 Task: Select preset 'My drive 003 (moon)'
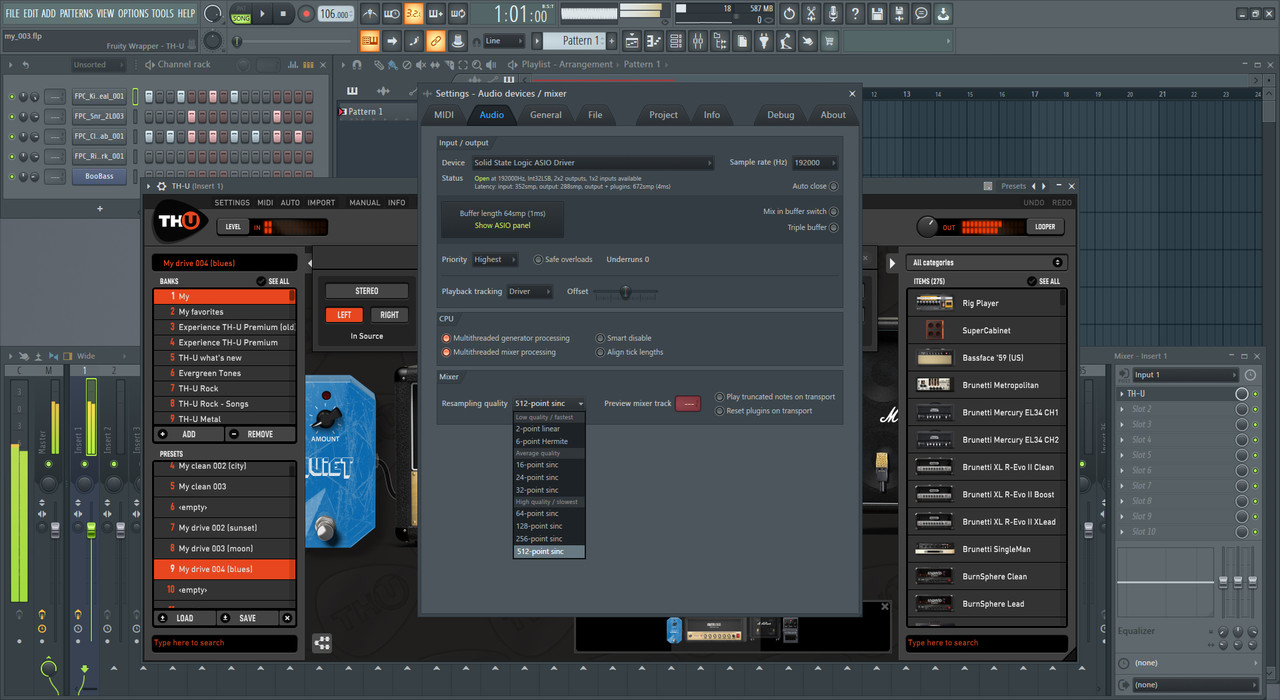pyautogui.click(x=224, y=548)
